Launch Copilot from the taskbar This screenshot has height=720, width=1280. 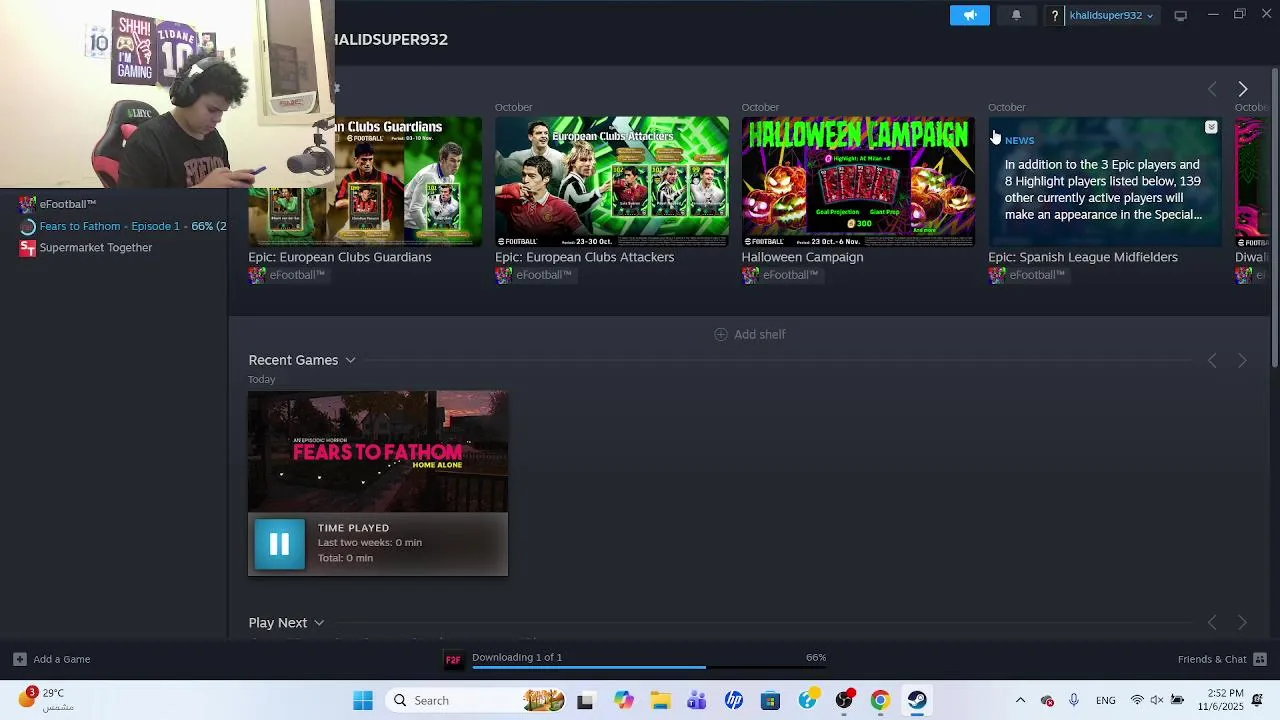pos(623,701)
